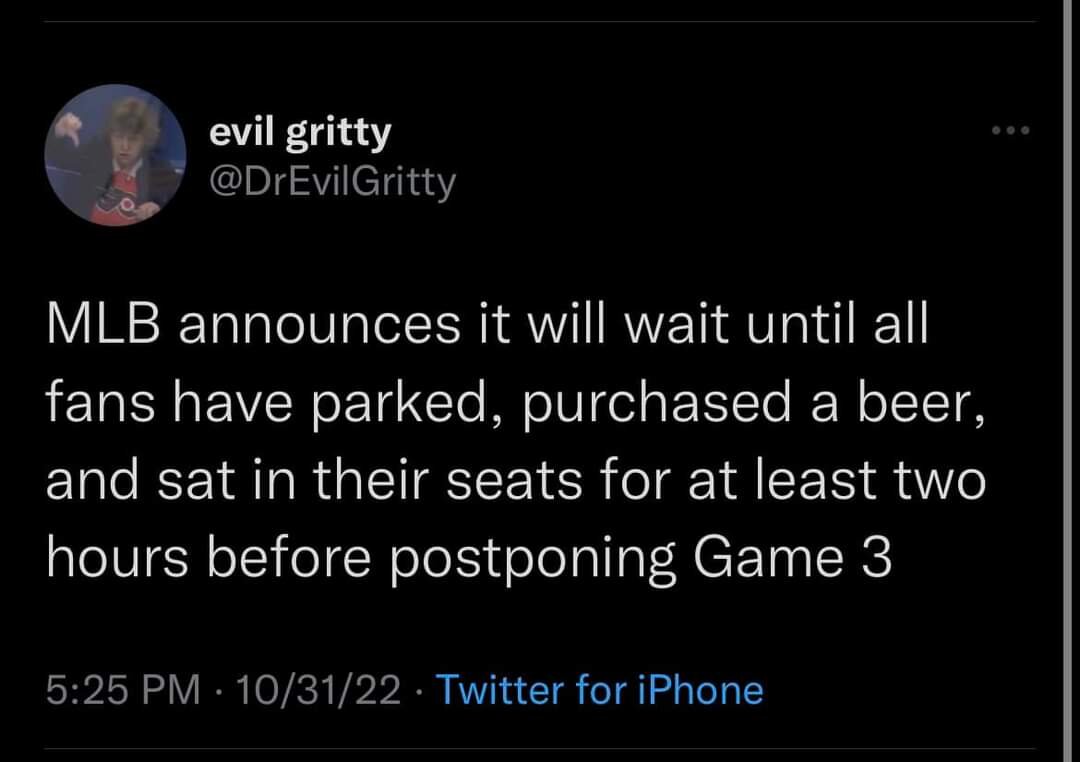Open the three-dot more options menu
Viewport: 1080px width, 762px height.
point(1008,131)
